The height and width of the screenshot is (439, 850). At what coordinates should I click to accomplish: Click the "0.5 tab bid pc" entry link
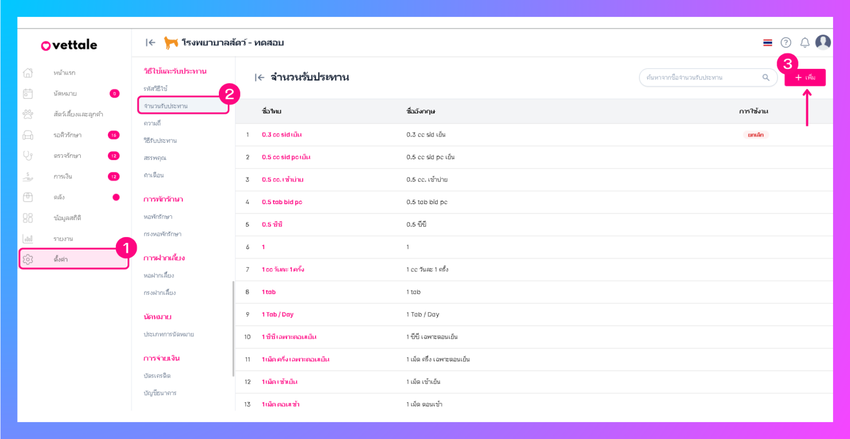pos(282,202)
